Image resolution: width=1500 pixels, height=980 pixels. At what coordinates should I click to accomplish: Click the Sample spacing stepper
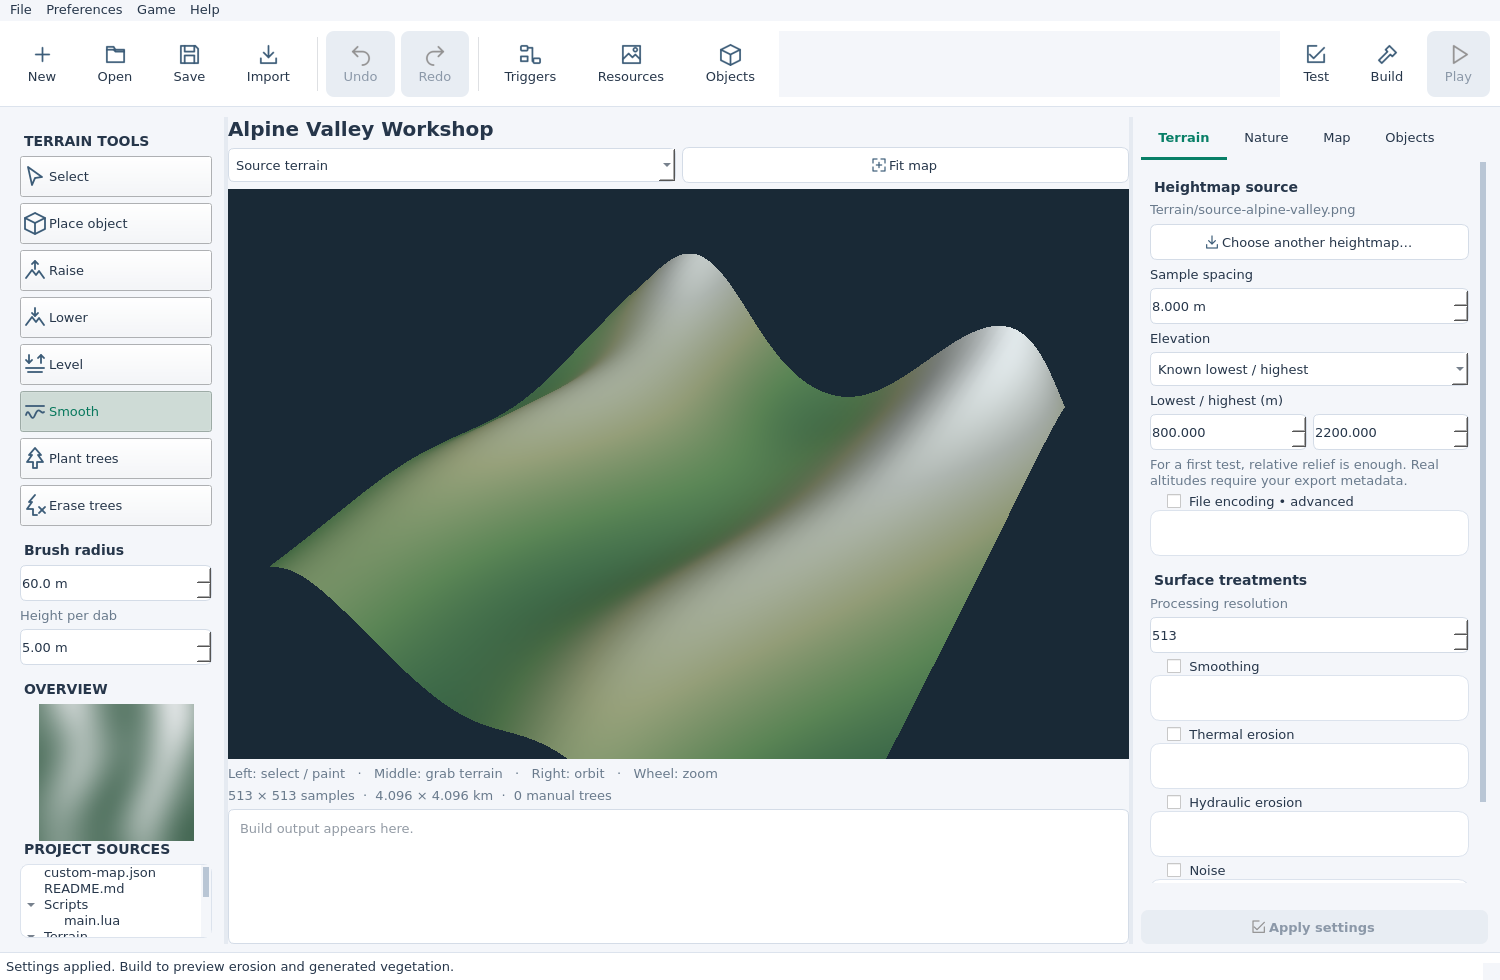click(1460, 307)
